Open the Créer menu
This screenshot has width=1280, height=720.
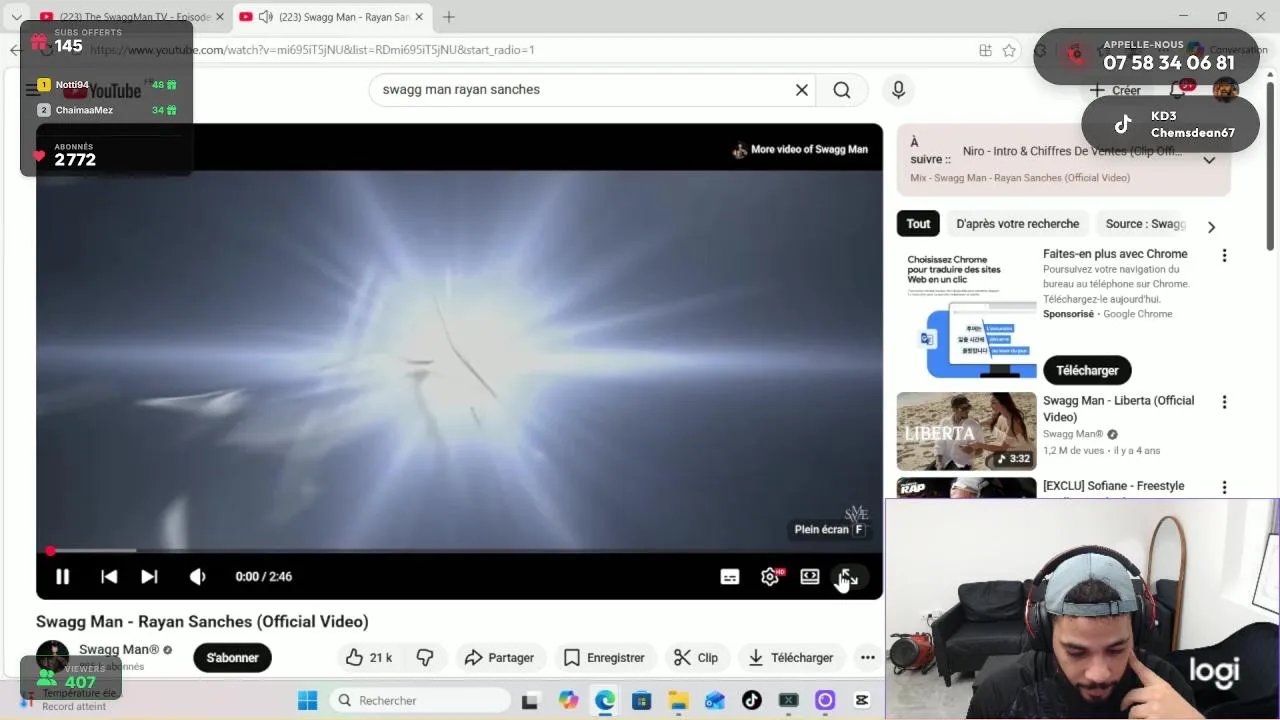tap(1115, 90)
